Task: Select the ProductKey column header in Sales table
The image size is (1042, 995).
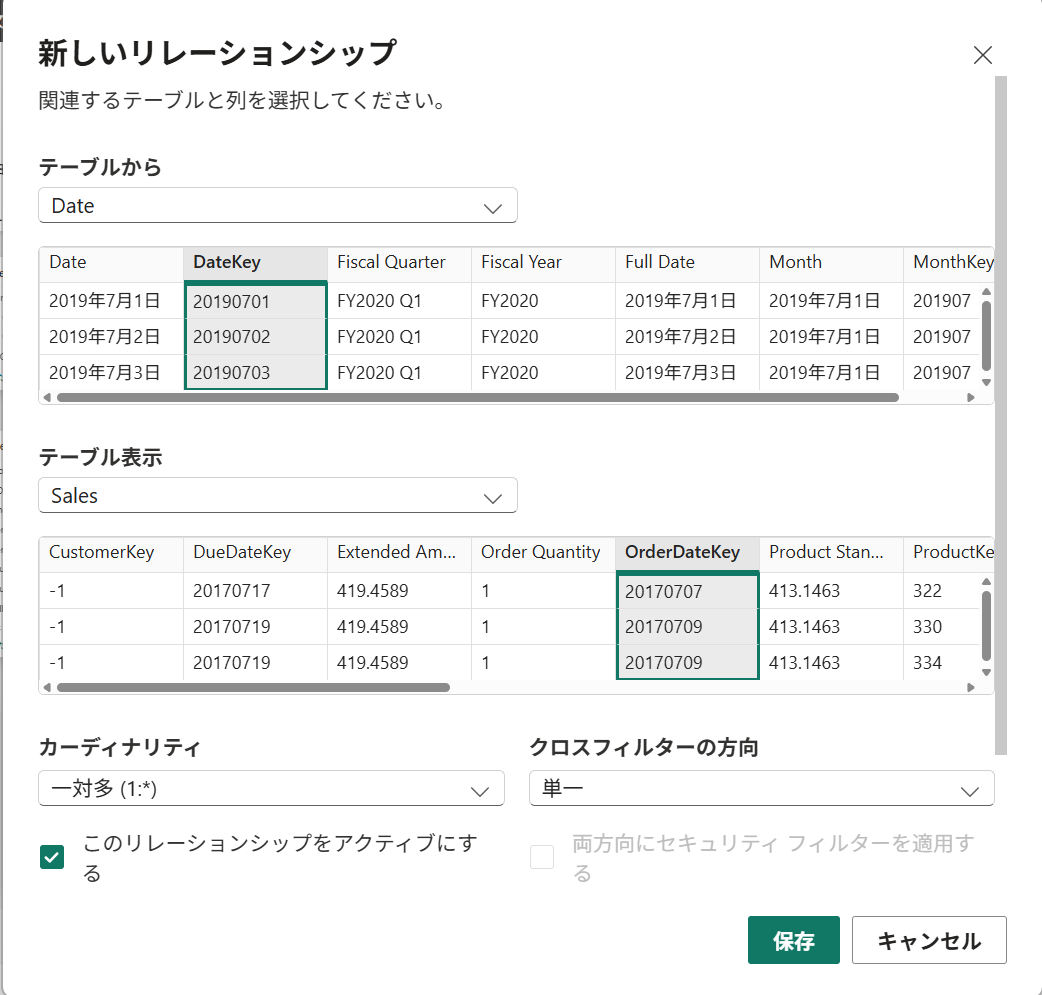Action: click(949, 552)
